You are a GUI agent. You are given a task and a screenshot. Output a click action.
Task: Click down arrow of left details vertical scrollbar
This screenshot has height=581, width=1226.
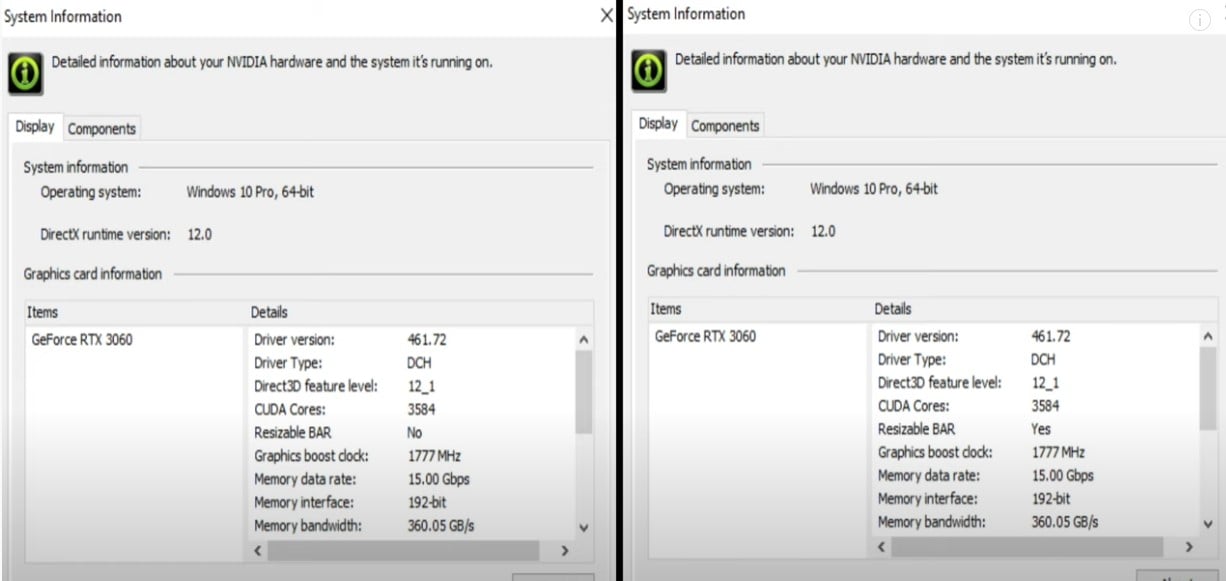pos(584,527)
